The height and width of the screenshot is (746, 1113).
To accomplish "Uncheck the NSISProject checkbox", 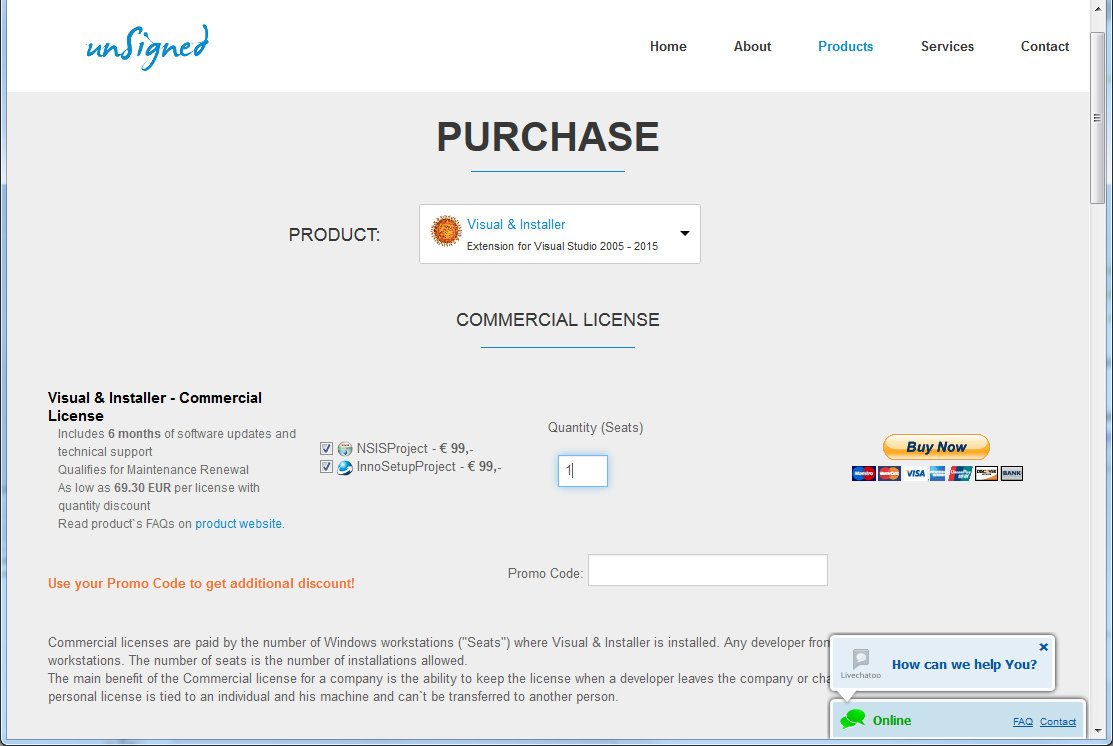I will tap(326, 449).
